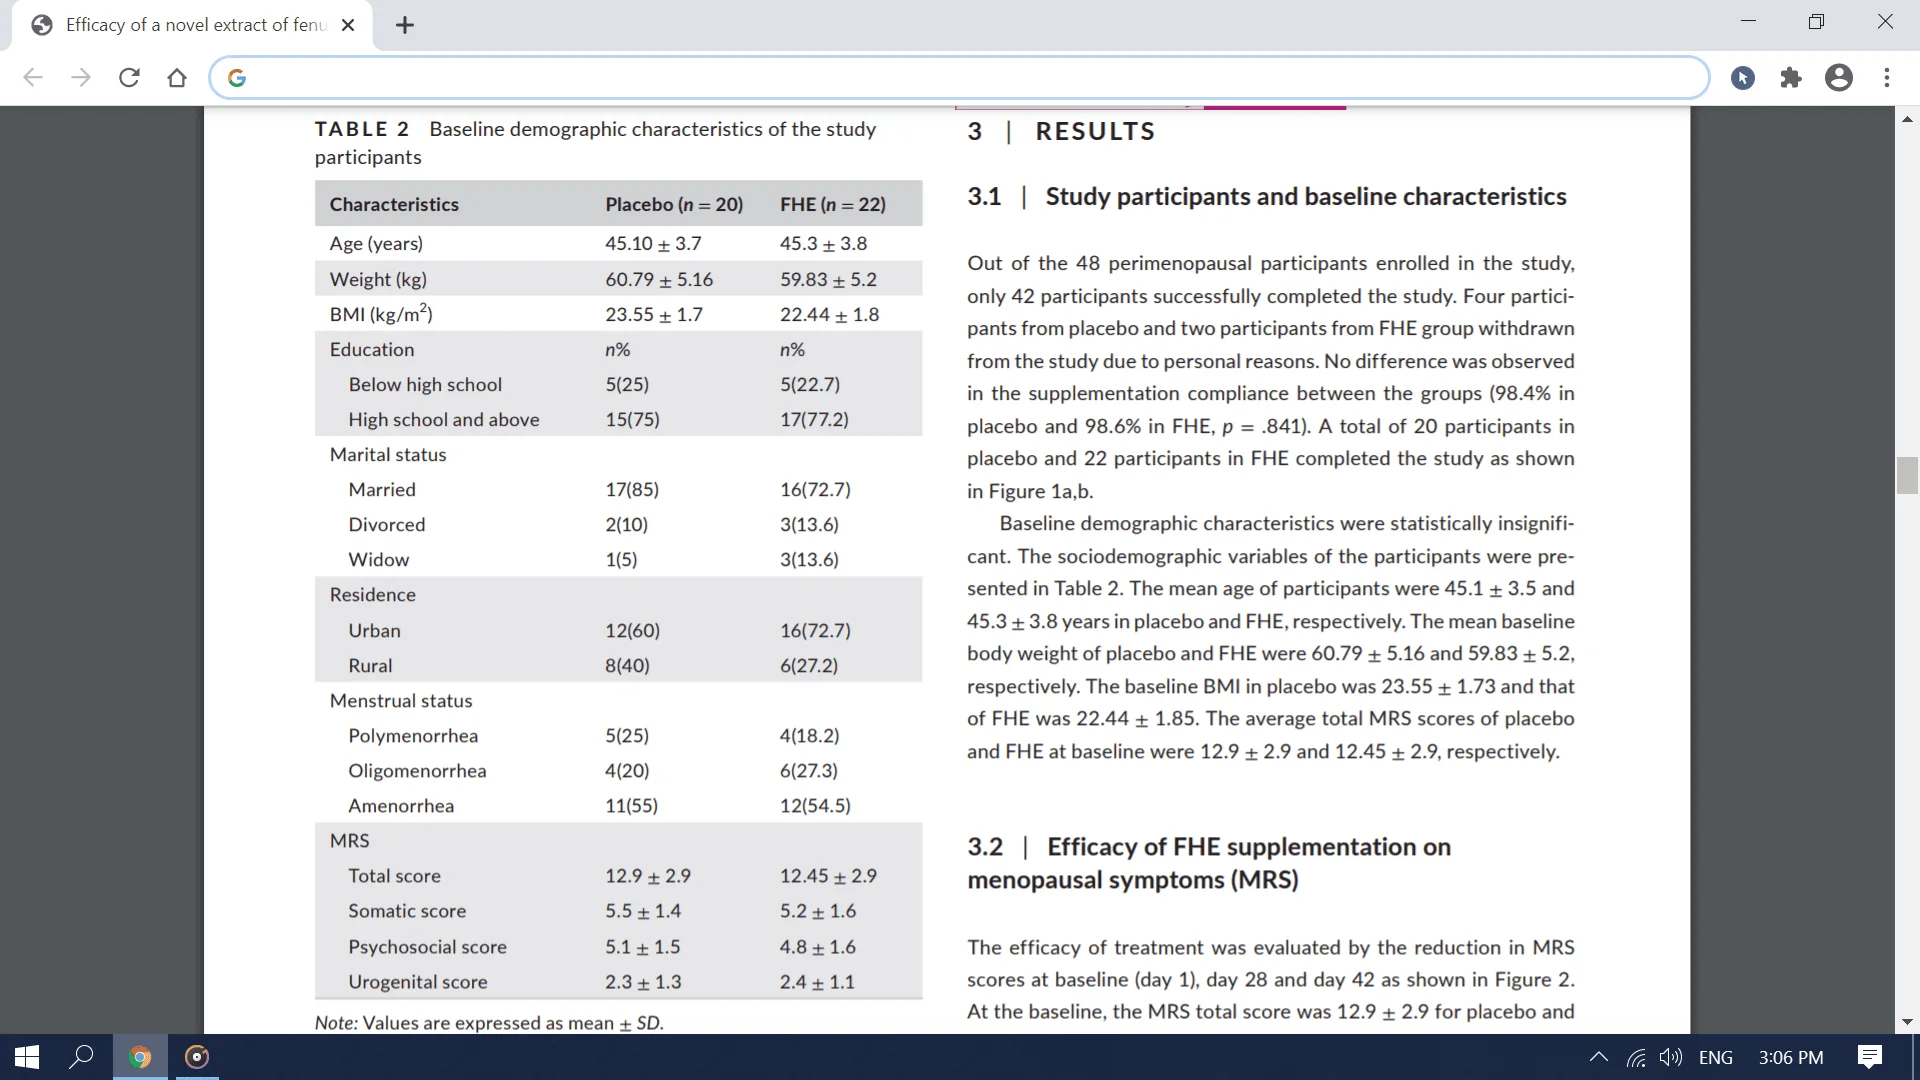Go forward to the next page

(81, 78)
